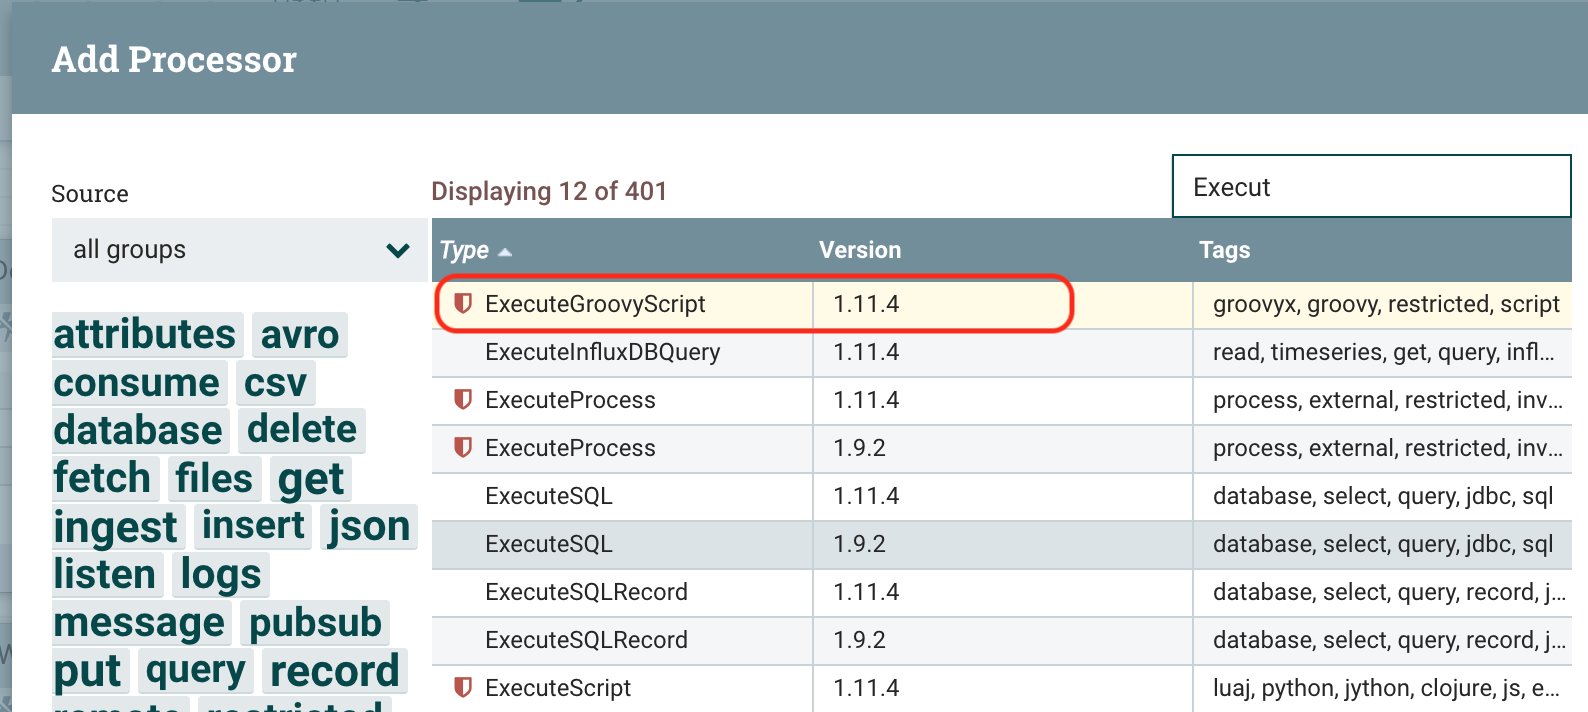Select the ExecuteInfluxDBQuery processor row
Viewport: 1588px width, 712px height.
[x=602, y=352]
